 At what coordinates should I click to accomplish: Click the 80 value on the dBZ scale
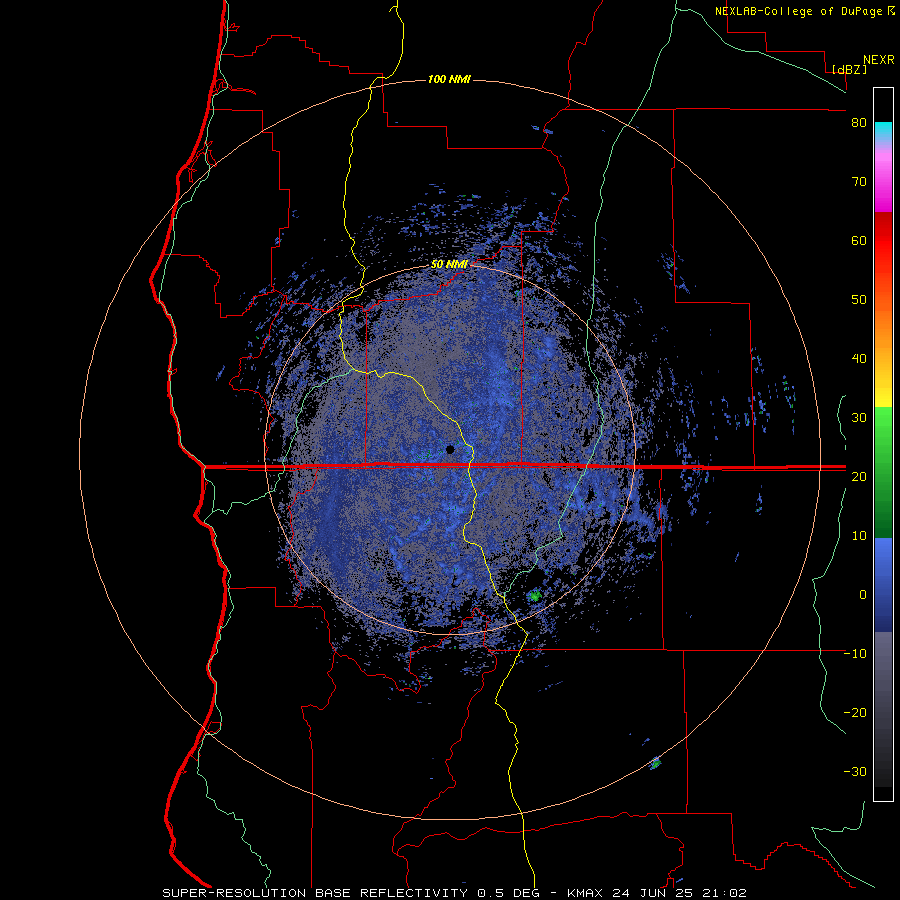(859, 123)
